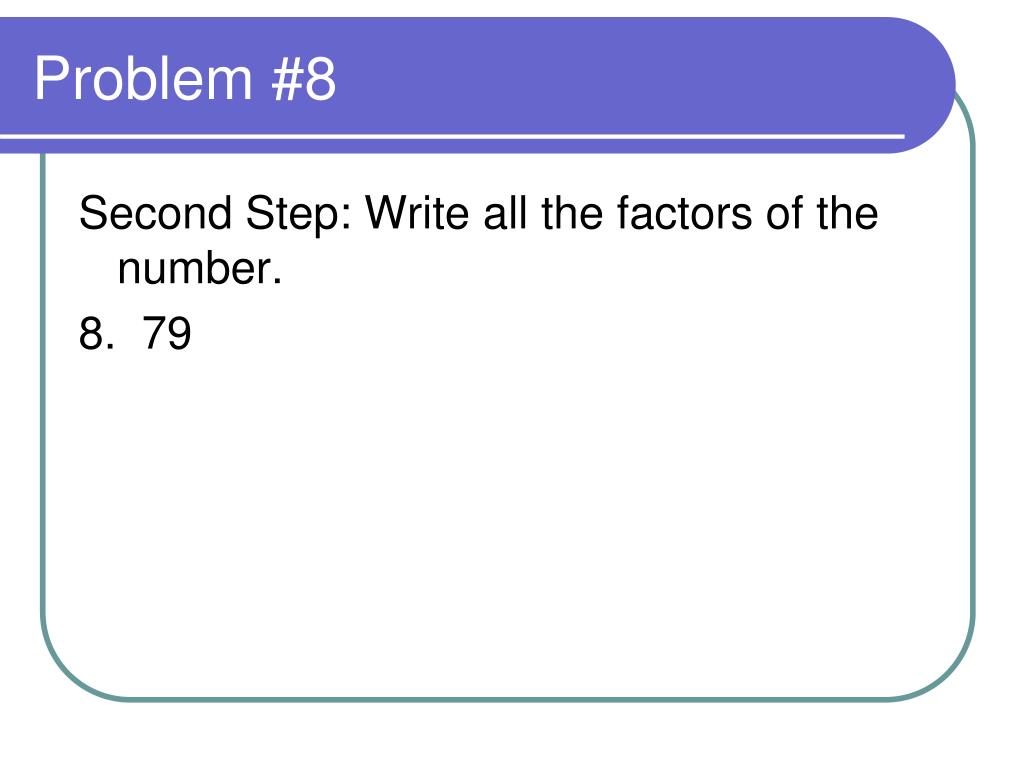Screen dimensions: 1024x768
Task: Click the word "Second" in the body text
Action: click(155, 213)
